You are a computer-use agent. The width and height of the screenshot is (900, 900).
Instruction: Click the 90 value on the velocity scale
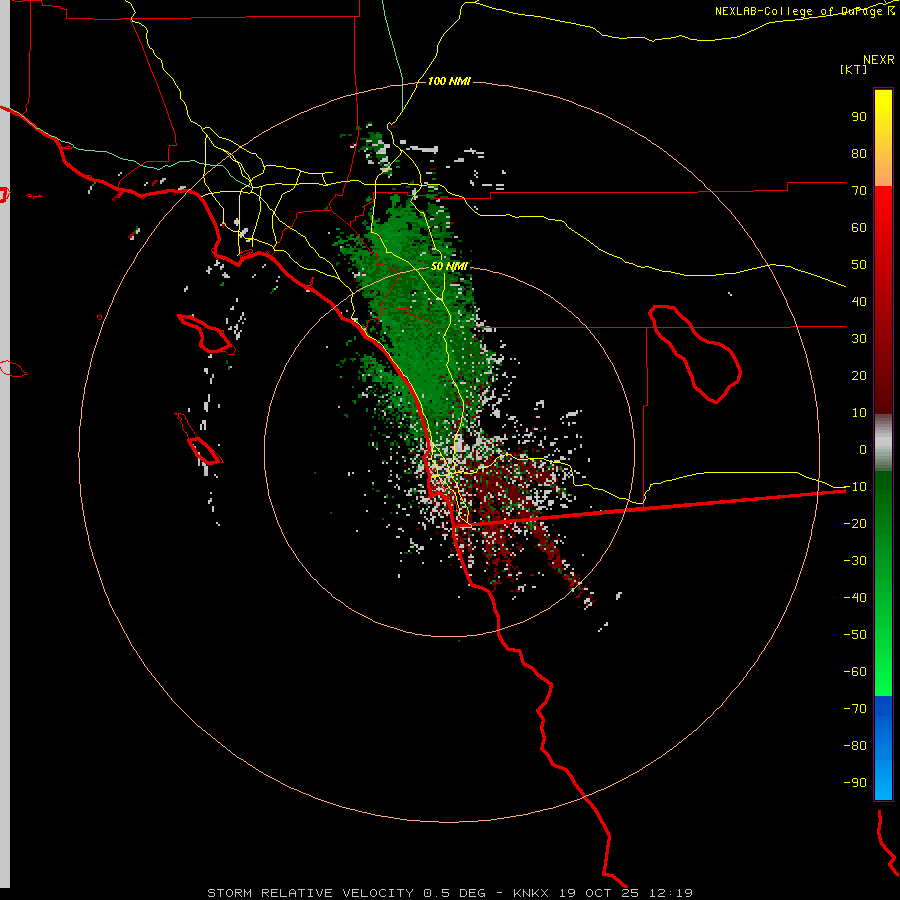[859, 117]
